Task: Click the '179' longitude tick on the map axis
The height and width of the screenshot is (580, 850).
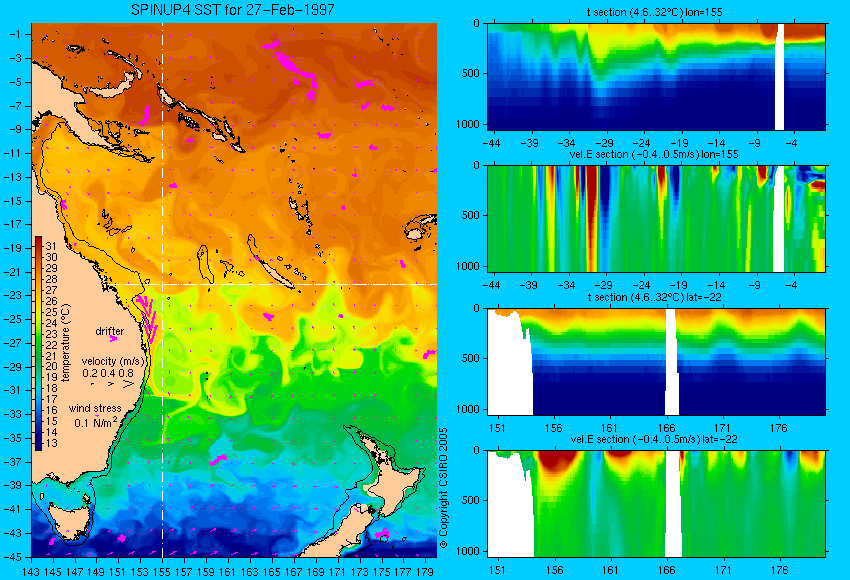Action: coord(424,572)
